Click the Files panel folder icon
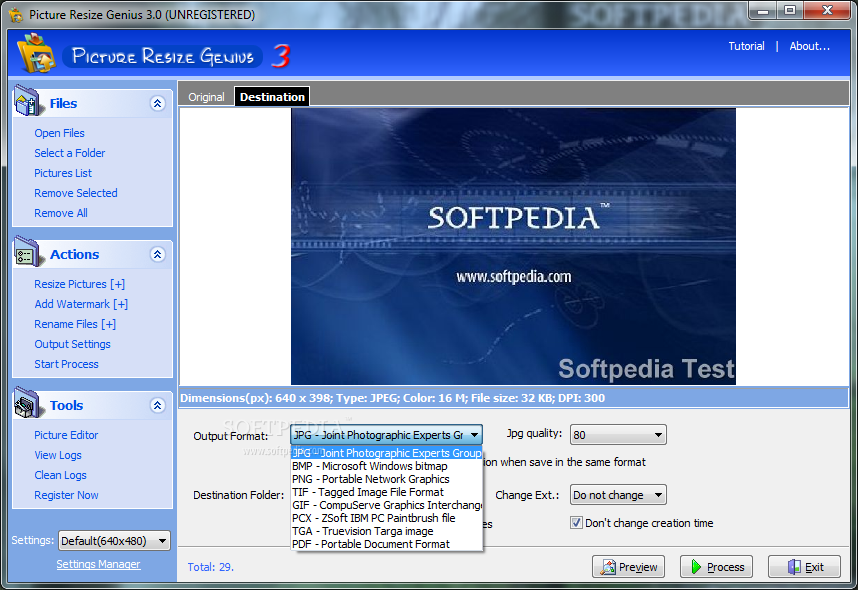Screen dimensions: 858x590 pos(27,101)
